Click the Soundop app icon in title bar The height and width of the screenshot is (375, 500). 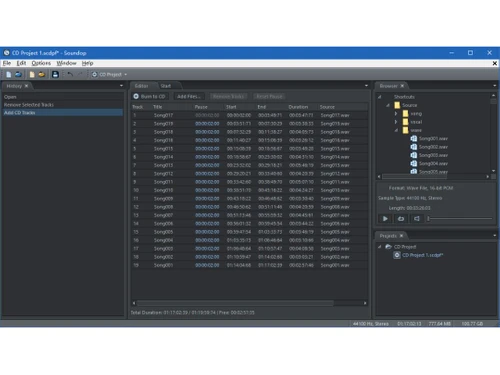pyautogui.click(x=6, y=53)
